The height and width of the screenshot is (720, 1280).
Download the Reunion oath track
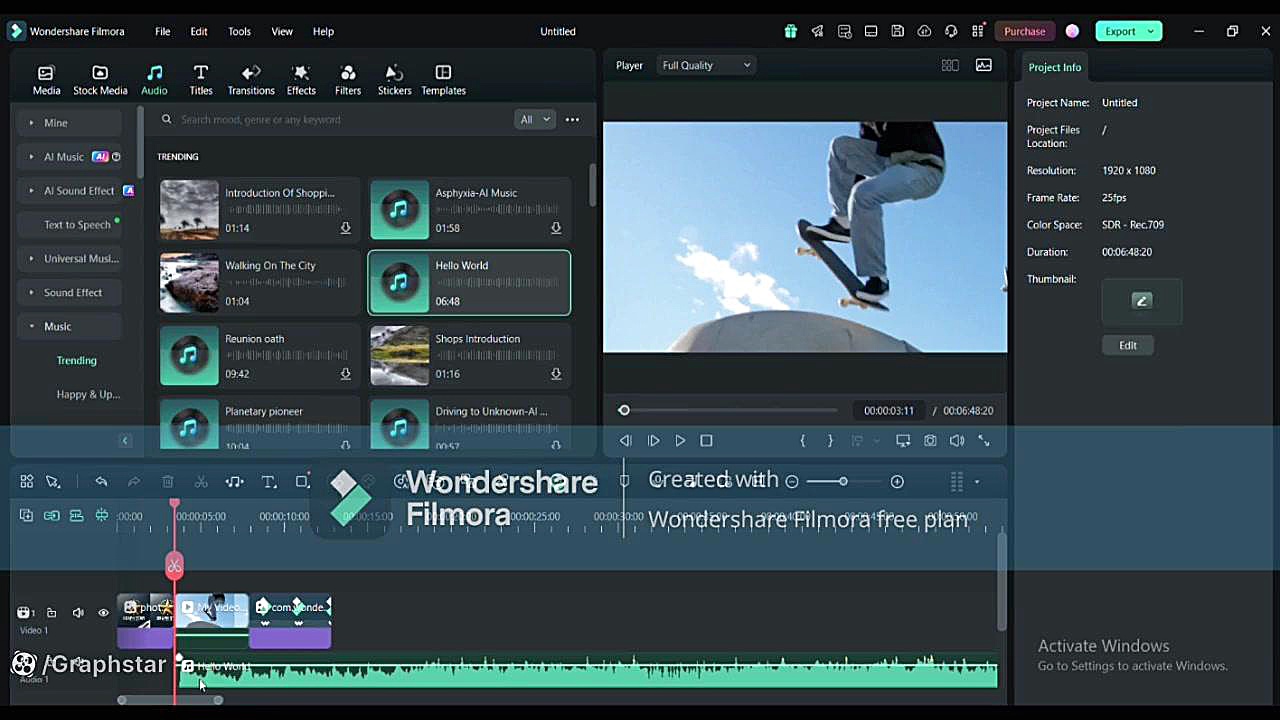tap(345, 374)
